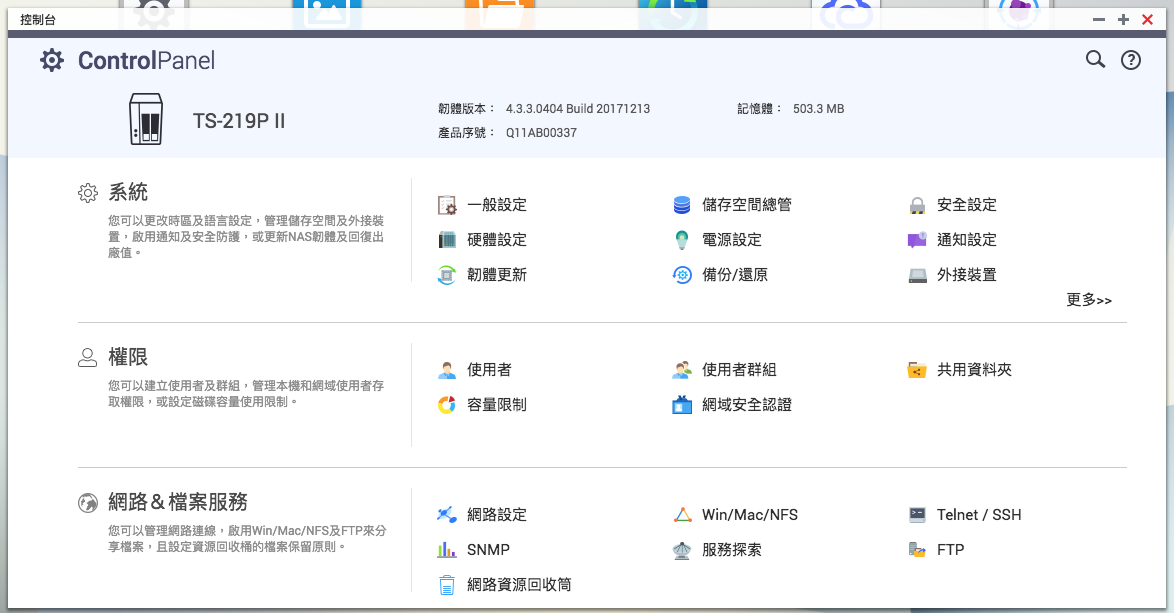Open 儲存空間總管 storage manager icon

point(682,205)
